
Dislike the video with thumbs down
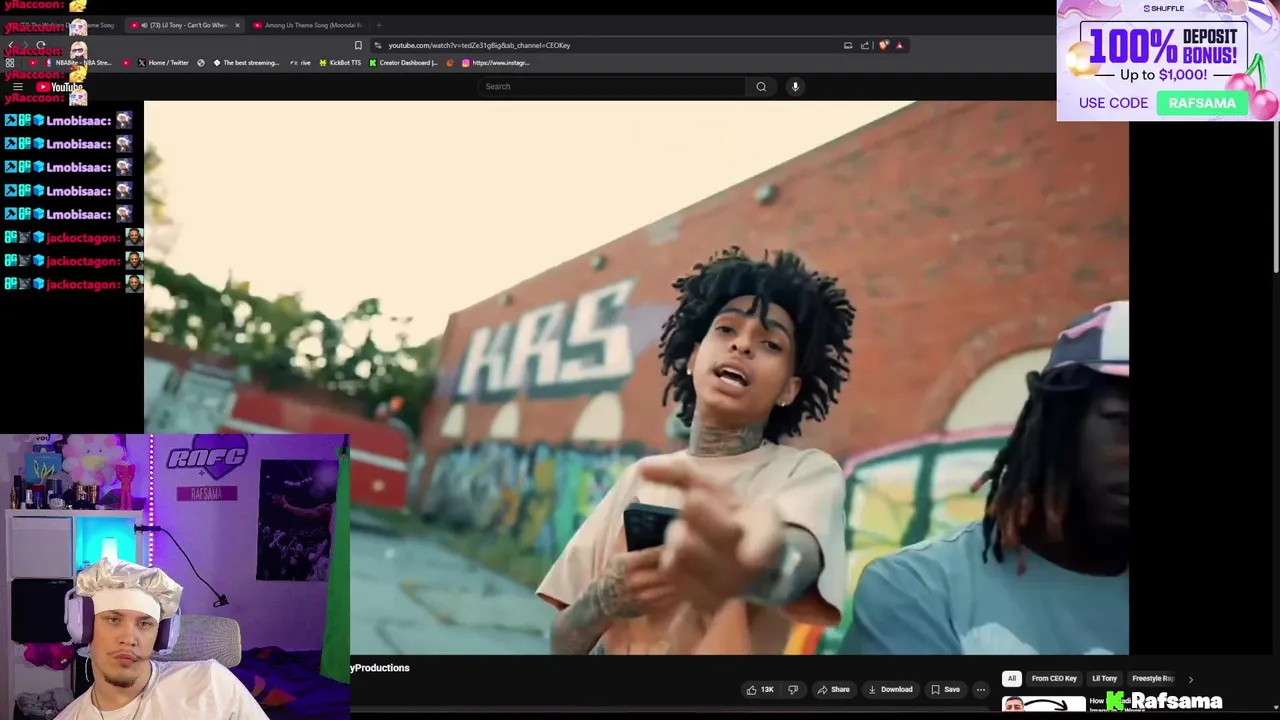[x=793, y=689]
